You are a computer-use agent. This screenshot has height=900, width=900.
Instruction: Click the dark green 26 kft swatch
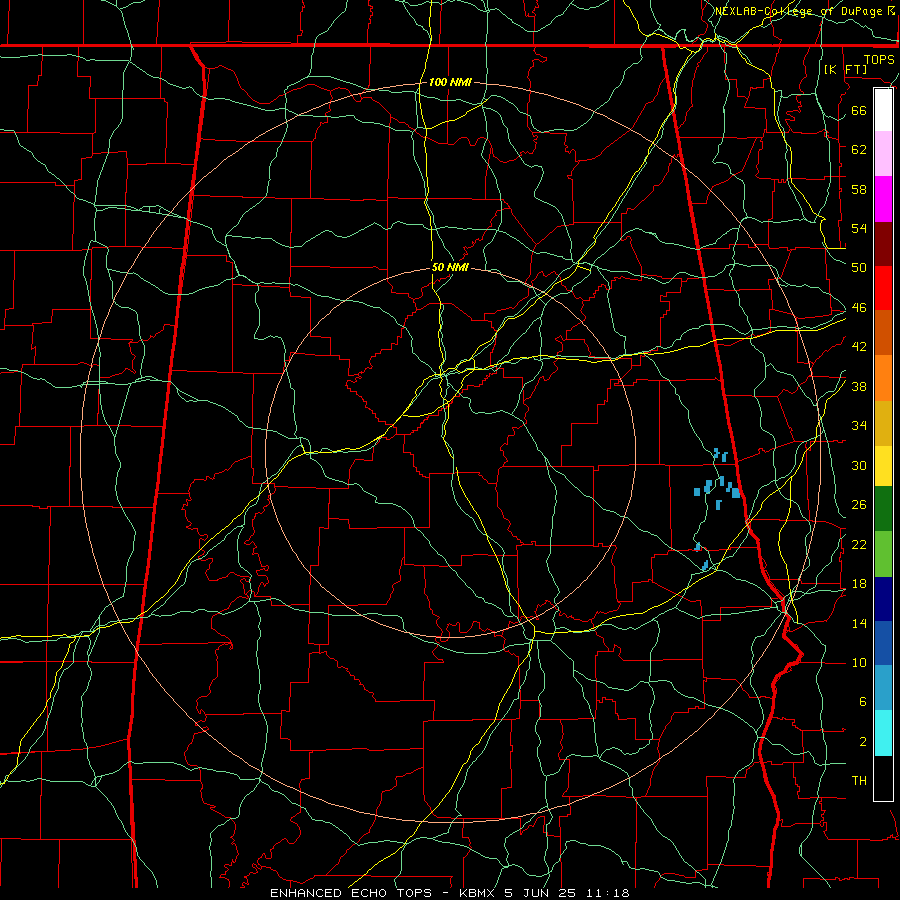(x=883, y=509)
